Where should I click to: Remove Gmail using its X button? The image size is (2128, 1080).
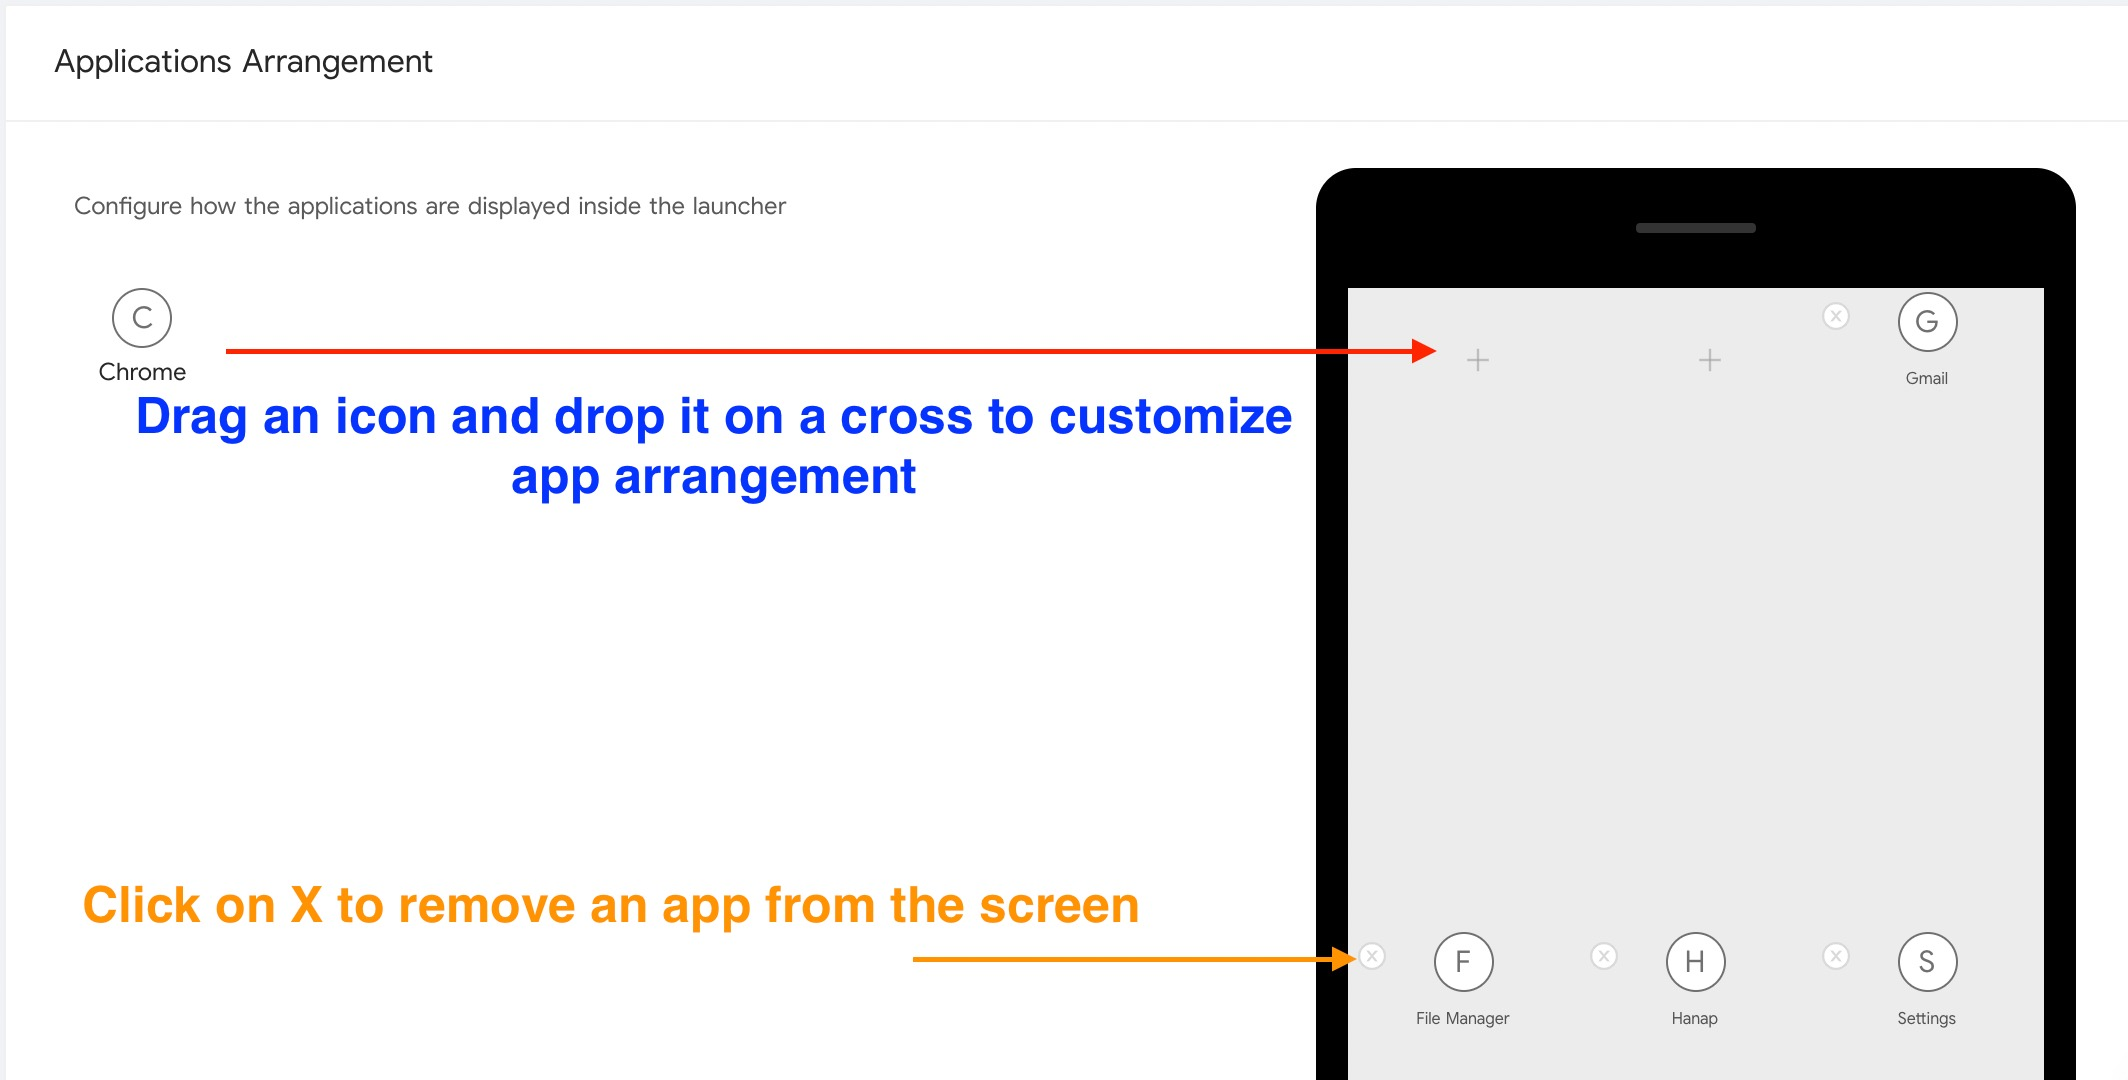(x=1836, y=316)
